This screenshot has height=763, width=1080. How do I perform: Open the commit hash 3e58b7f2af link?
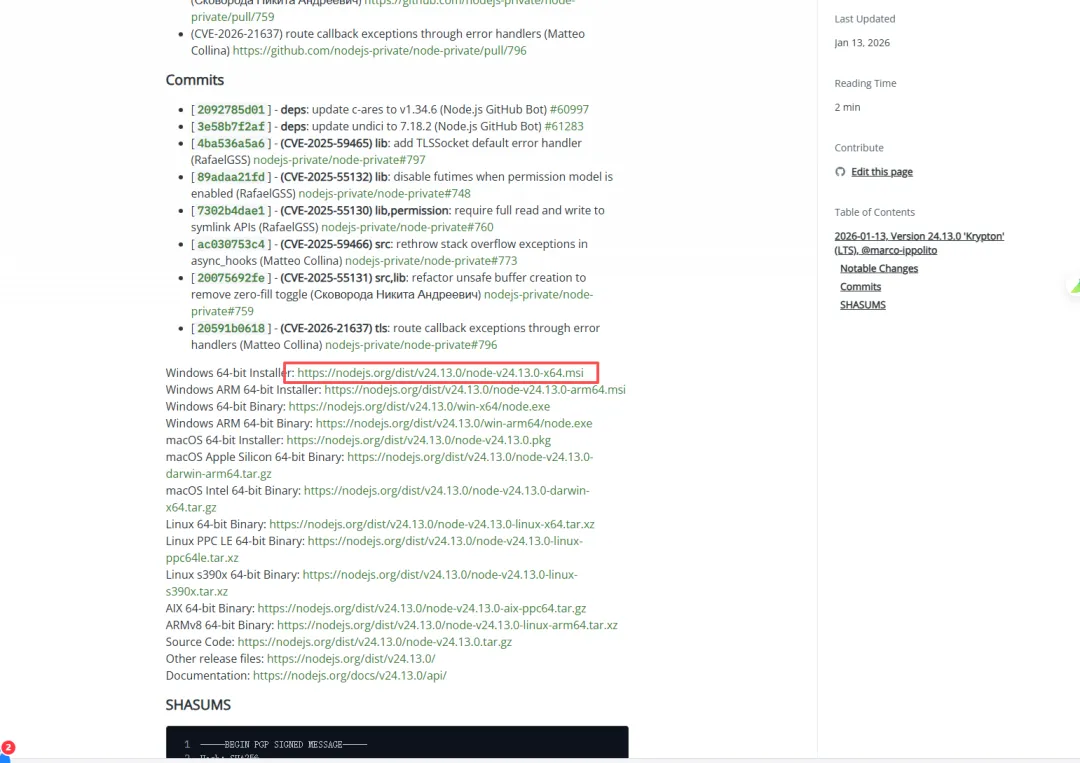coord(231,127)
